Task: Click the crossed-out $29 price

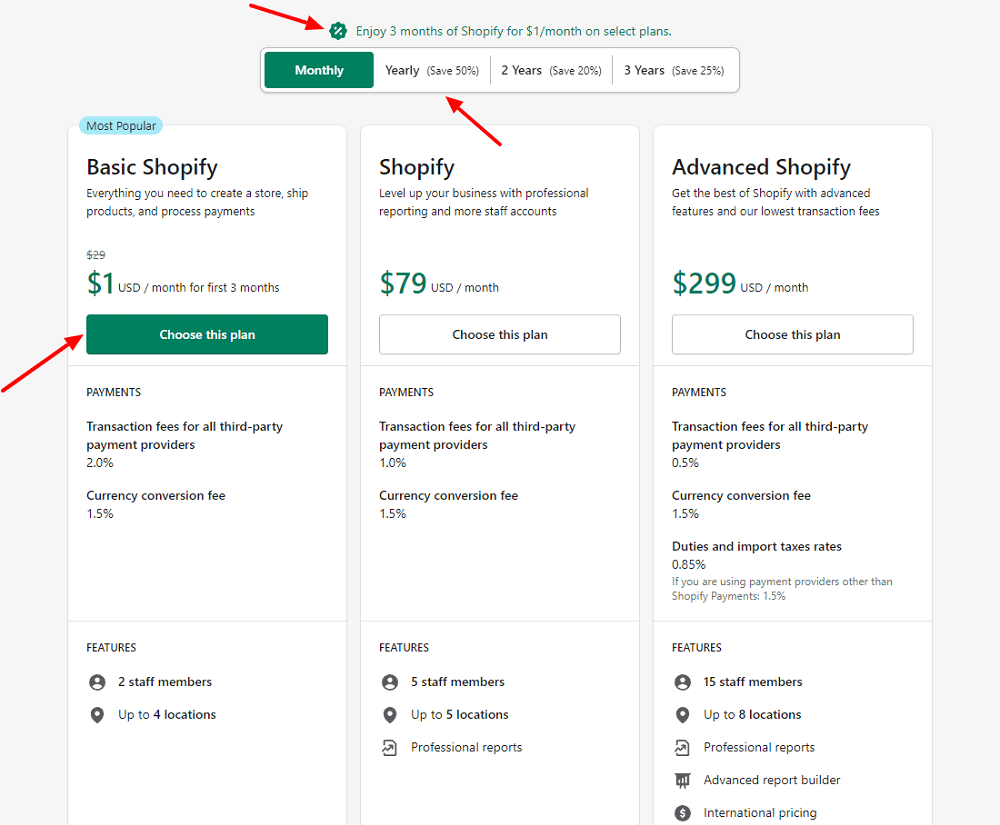Action: 96,255
